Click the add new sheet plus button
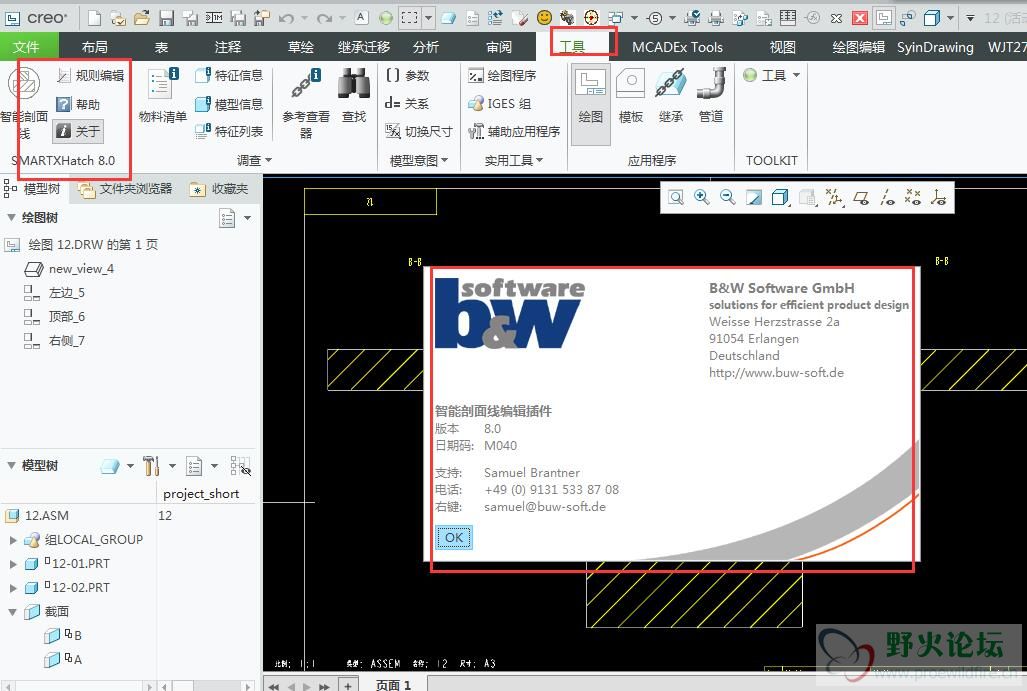 [x=348, y=685]
